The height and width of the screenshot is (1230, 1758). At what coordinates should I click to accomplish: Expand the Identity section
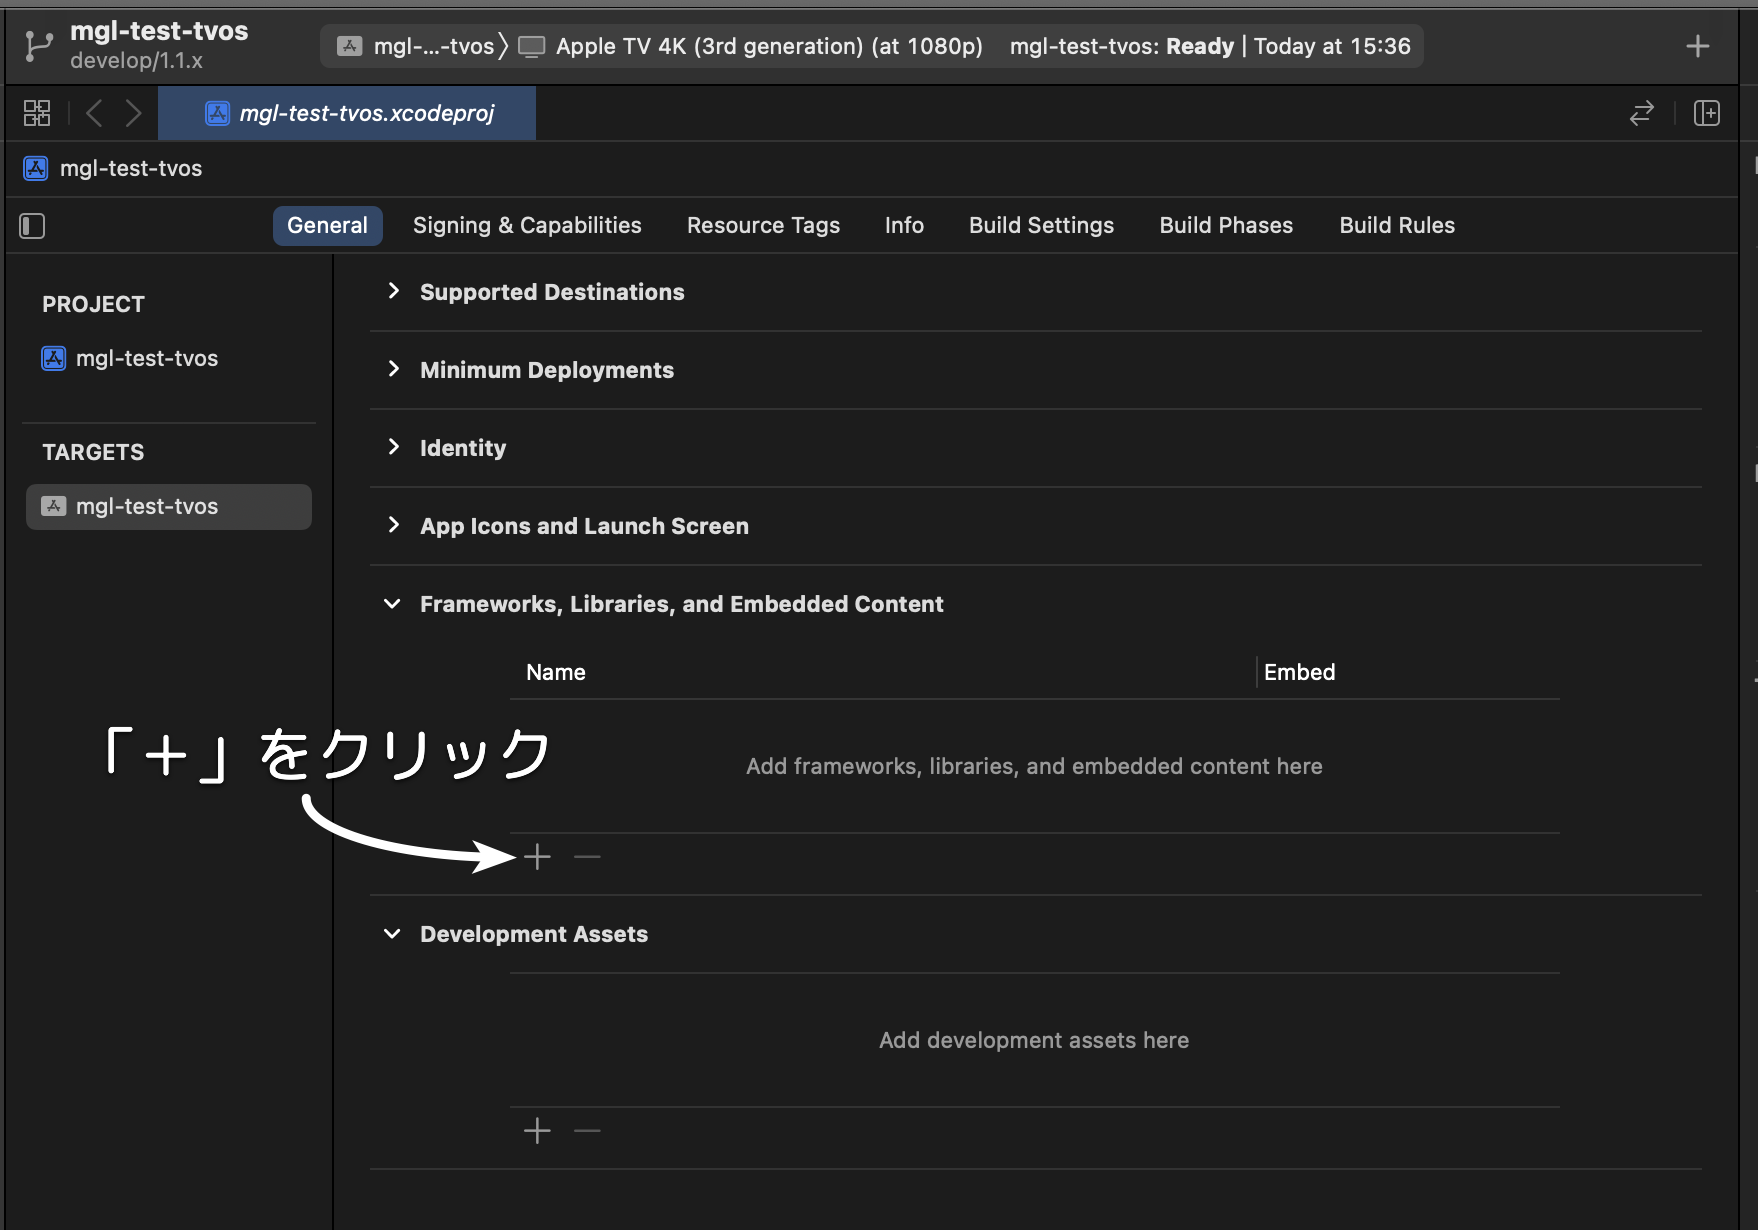393,447
